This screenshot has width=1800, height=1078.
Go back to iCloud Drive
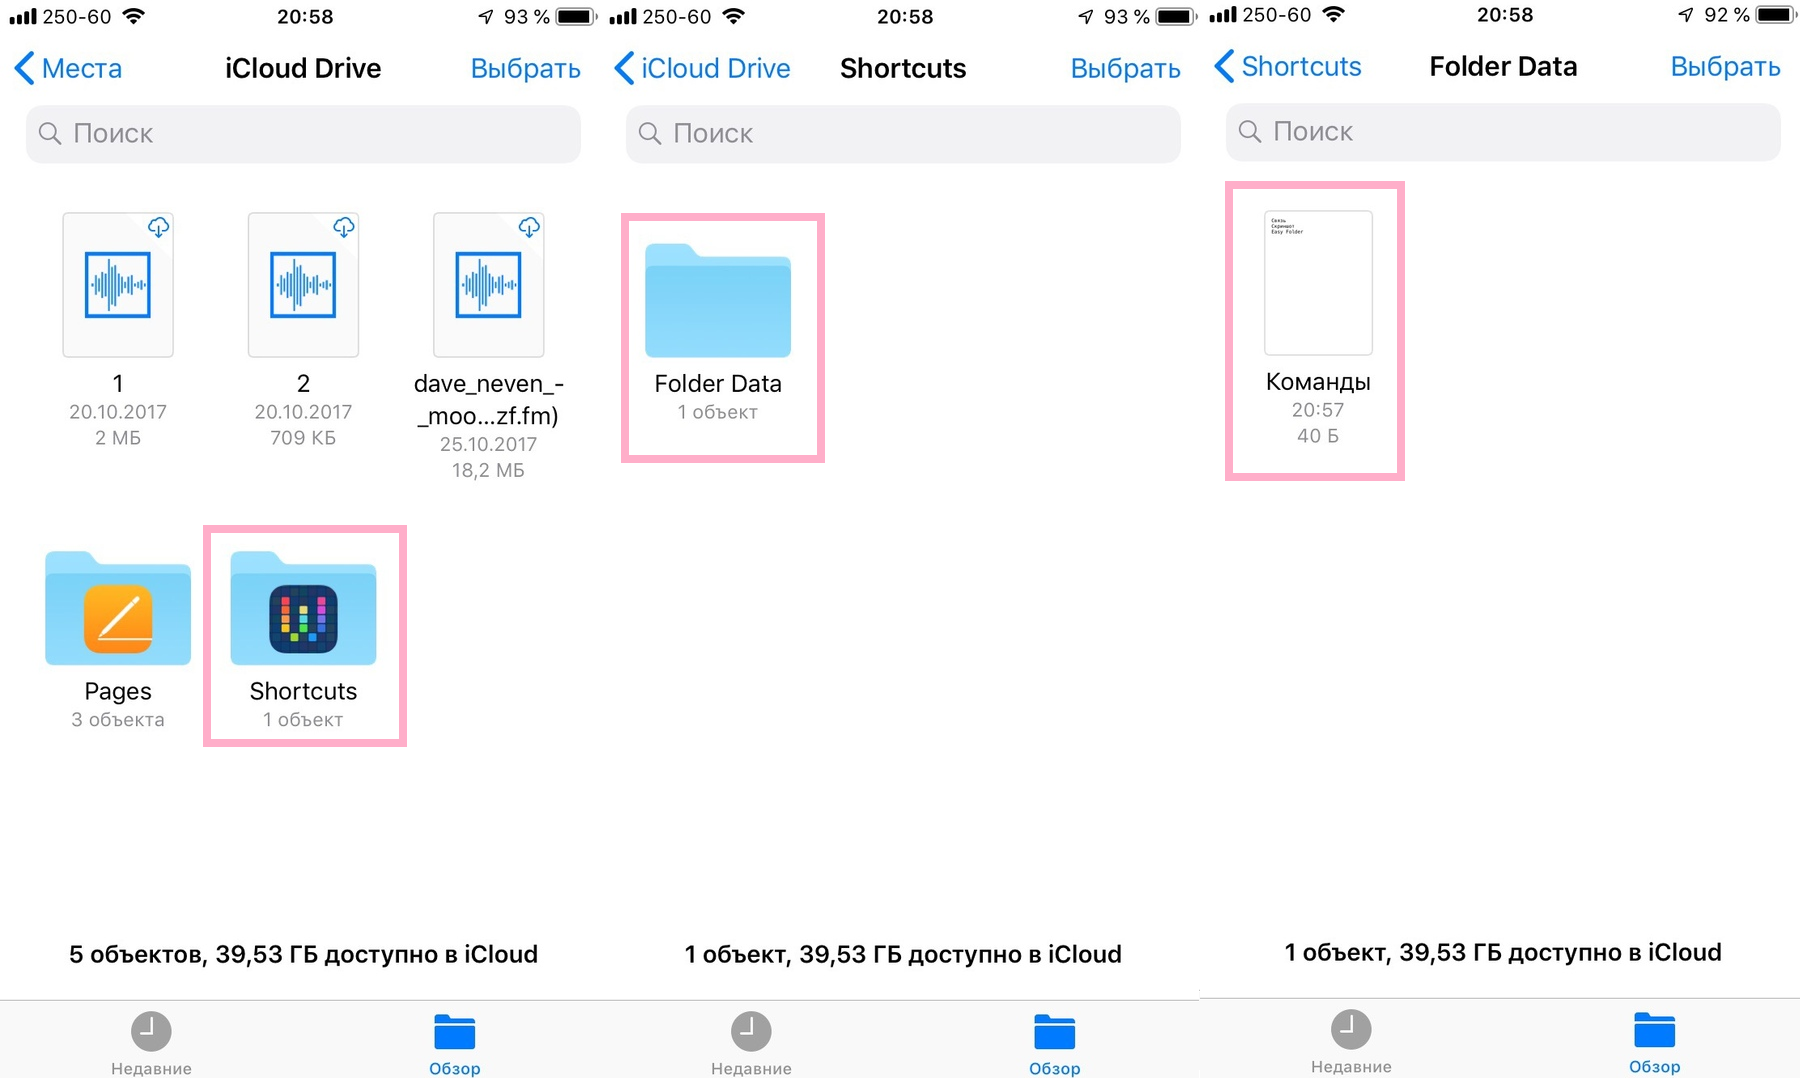coord(702,68)
